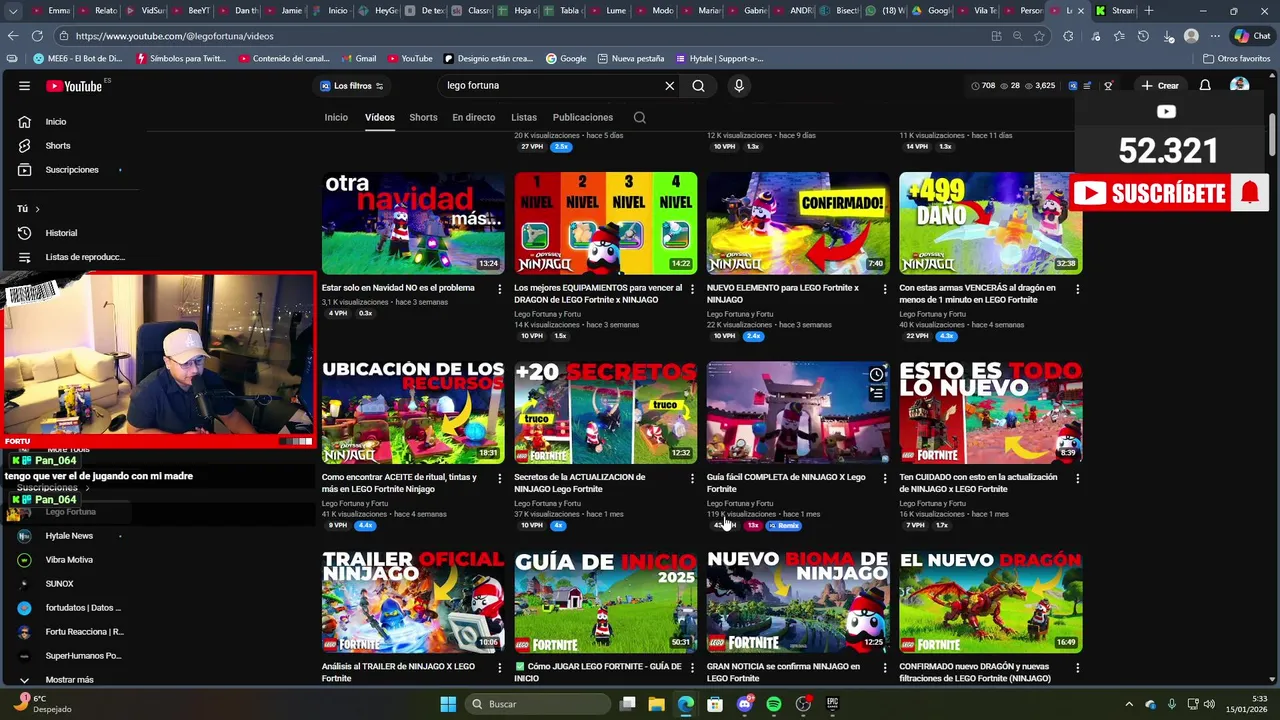Open options menu for 'NUEVO ELEMENTO' video
1280x720 pixels.
pos(885,289)
